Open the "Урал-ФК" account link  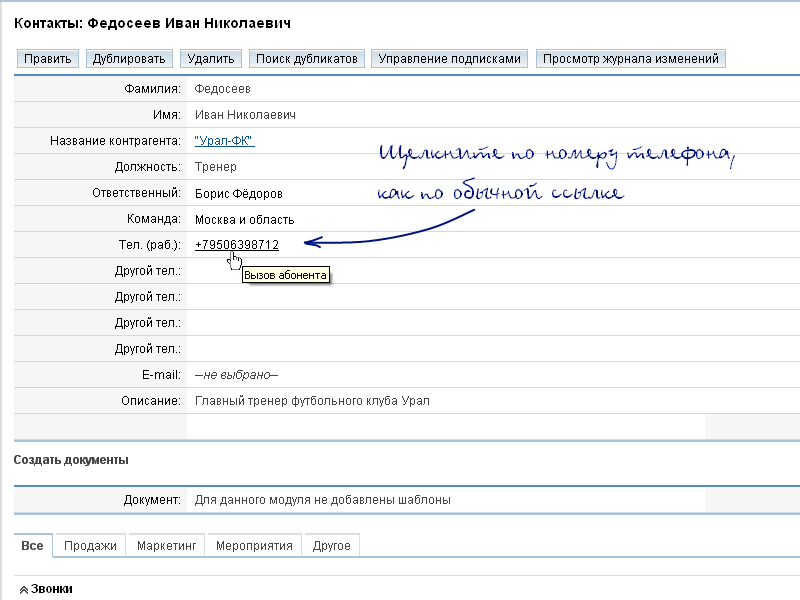[x=224, y=141]
